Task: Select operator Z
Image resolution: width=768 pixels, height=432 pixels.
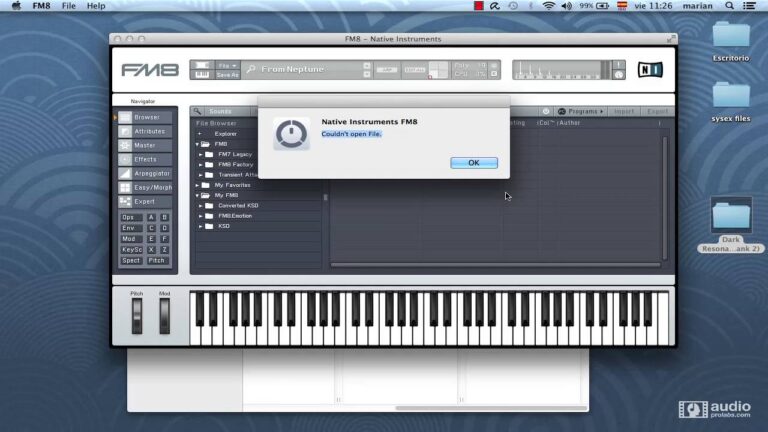Action: pyautogui.click(x=165, y=249)
